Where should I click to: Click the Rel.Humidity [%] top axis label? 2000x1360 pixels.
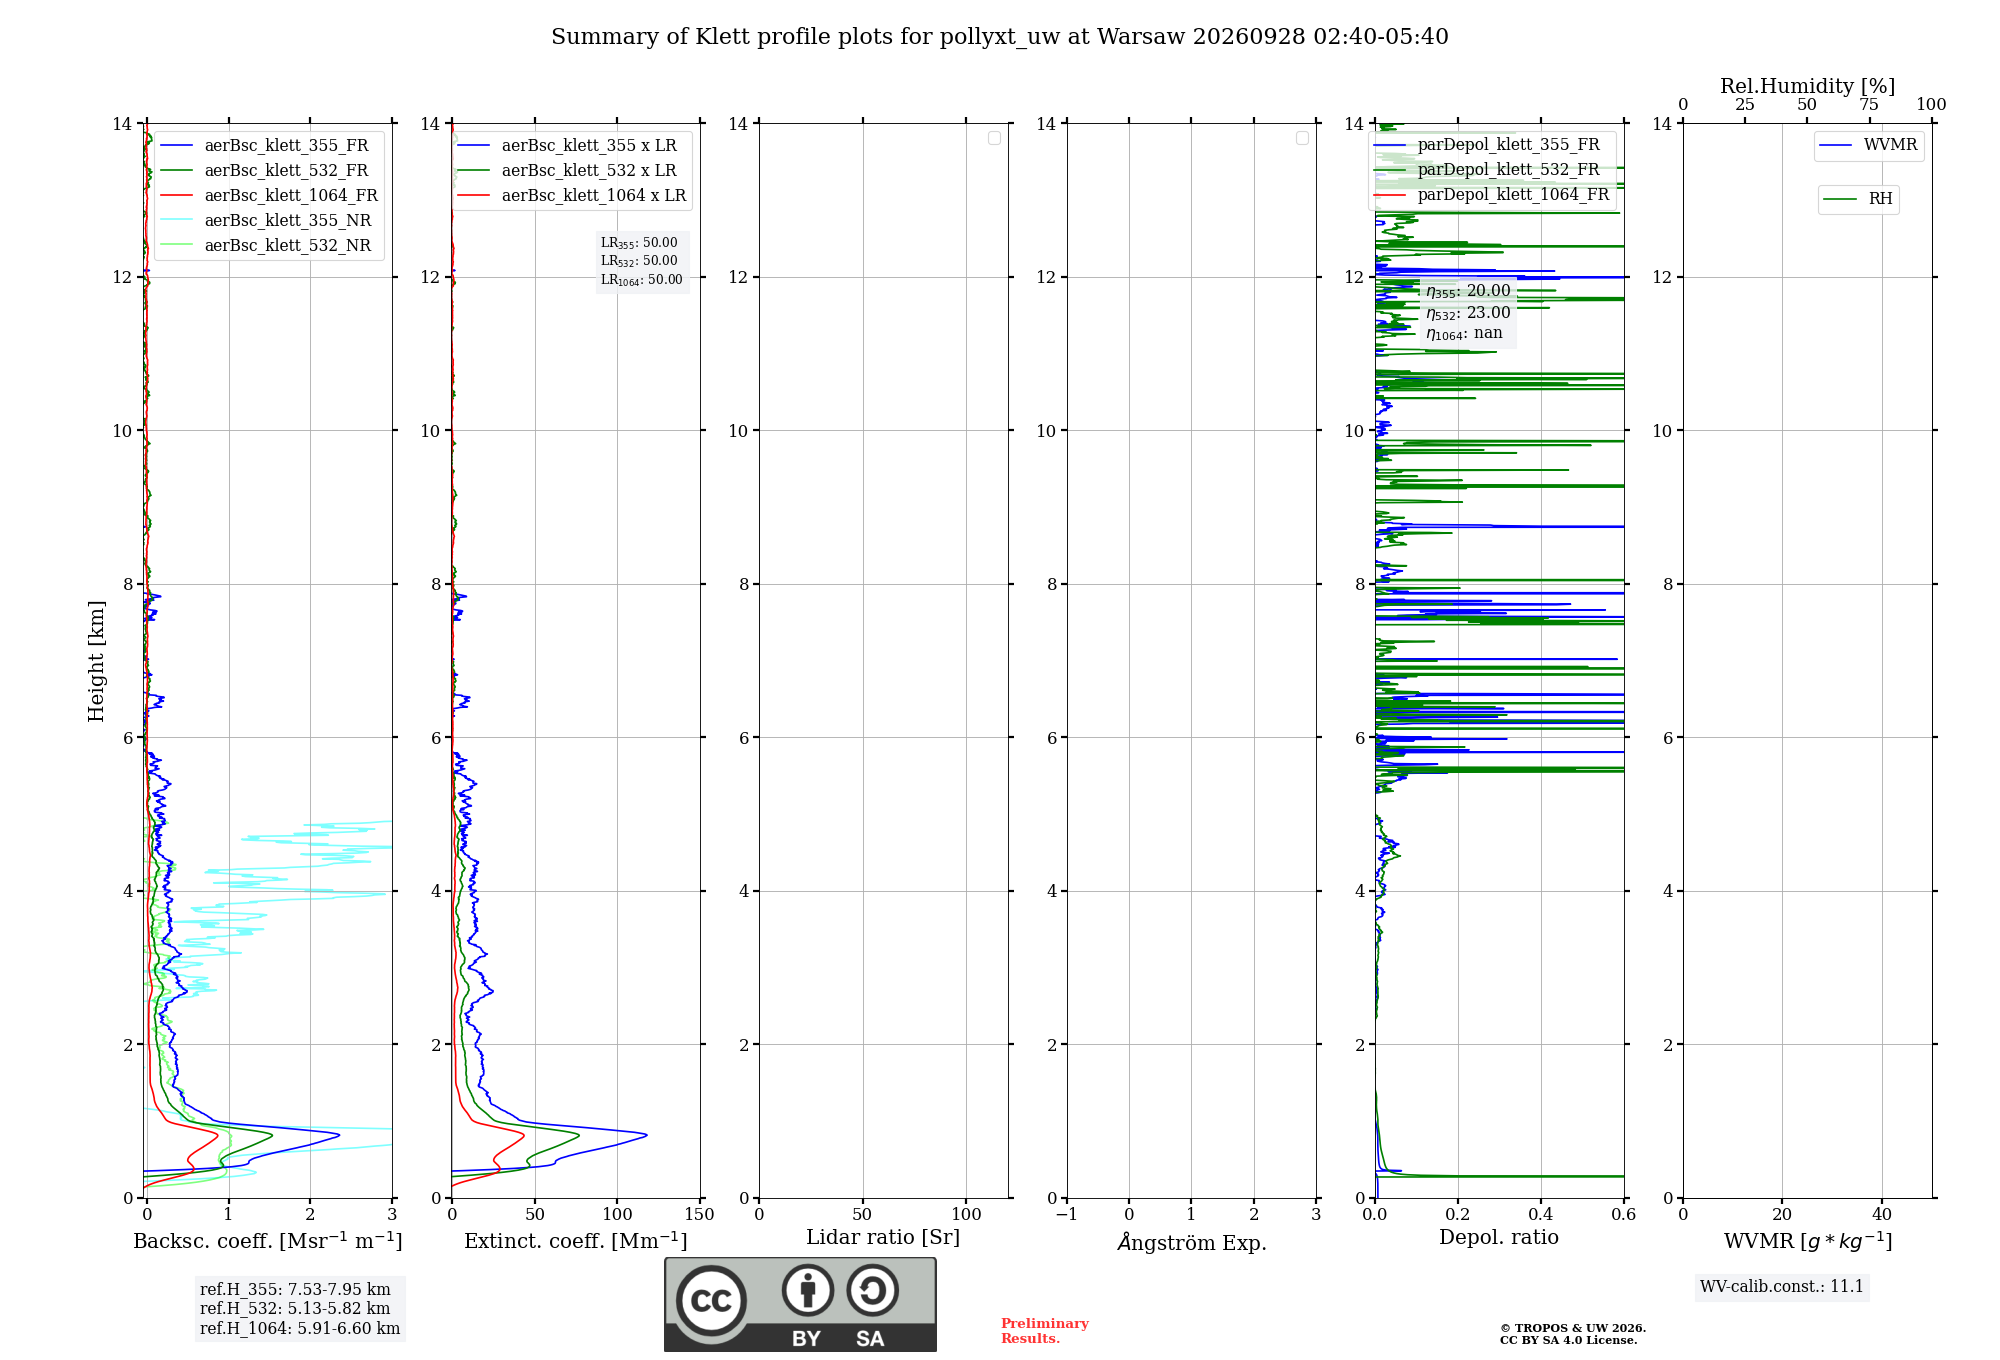point(1808,86)
